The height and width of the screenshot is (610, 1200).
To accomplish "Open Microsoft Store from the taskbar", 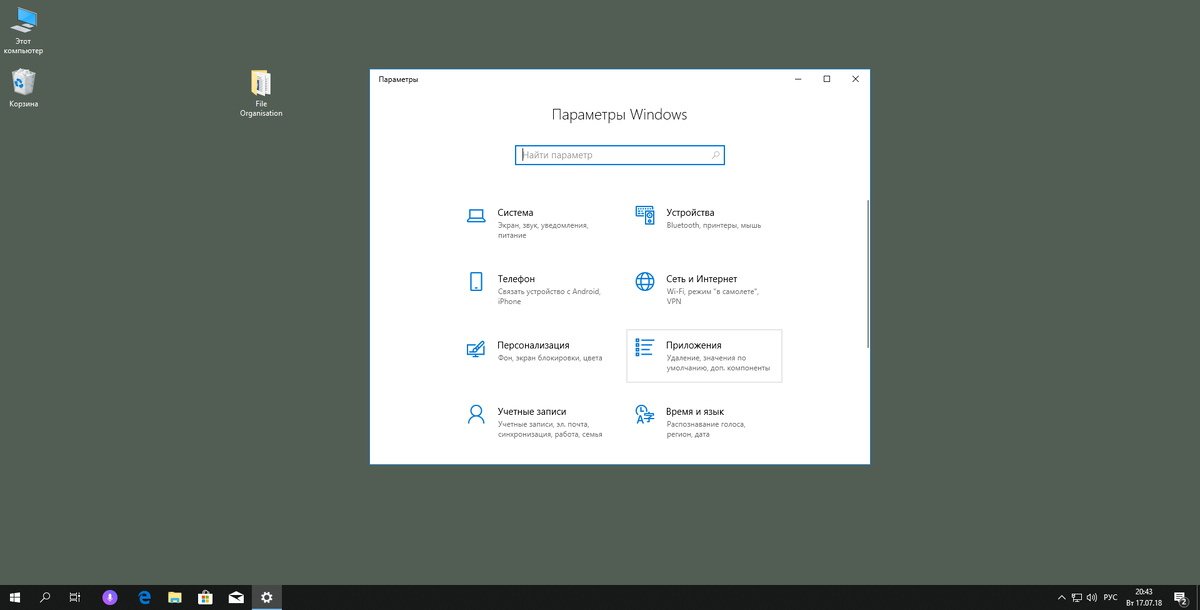I will coord(205,597).
